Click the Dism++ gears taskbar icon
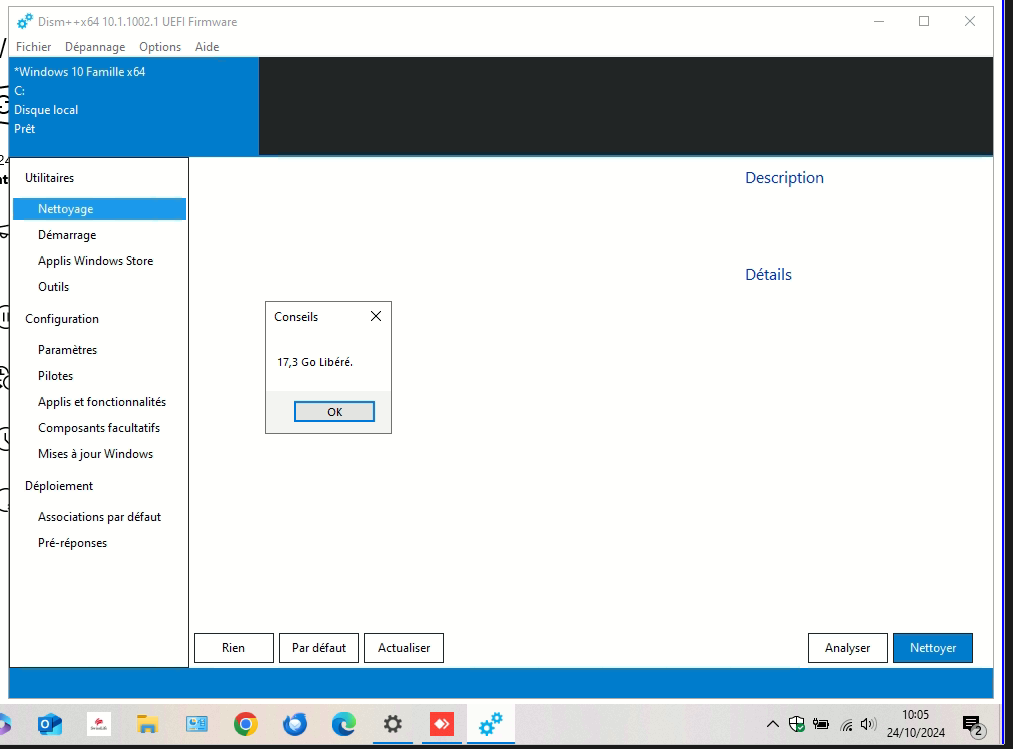The height and width of the screenshot is (749, 1013). [491, 725]
